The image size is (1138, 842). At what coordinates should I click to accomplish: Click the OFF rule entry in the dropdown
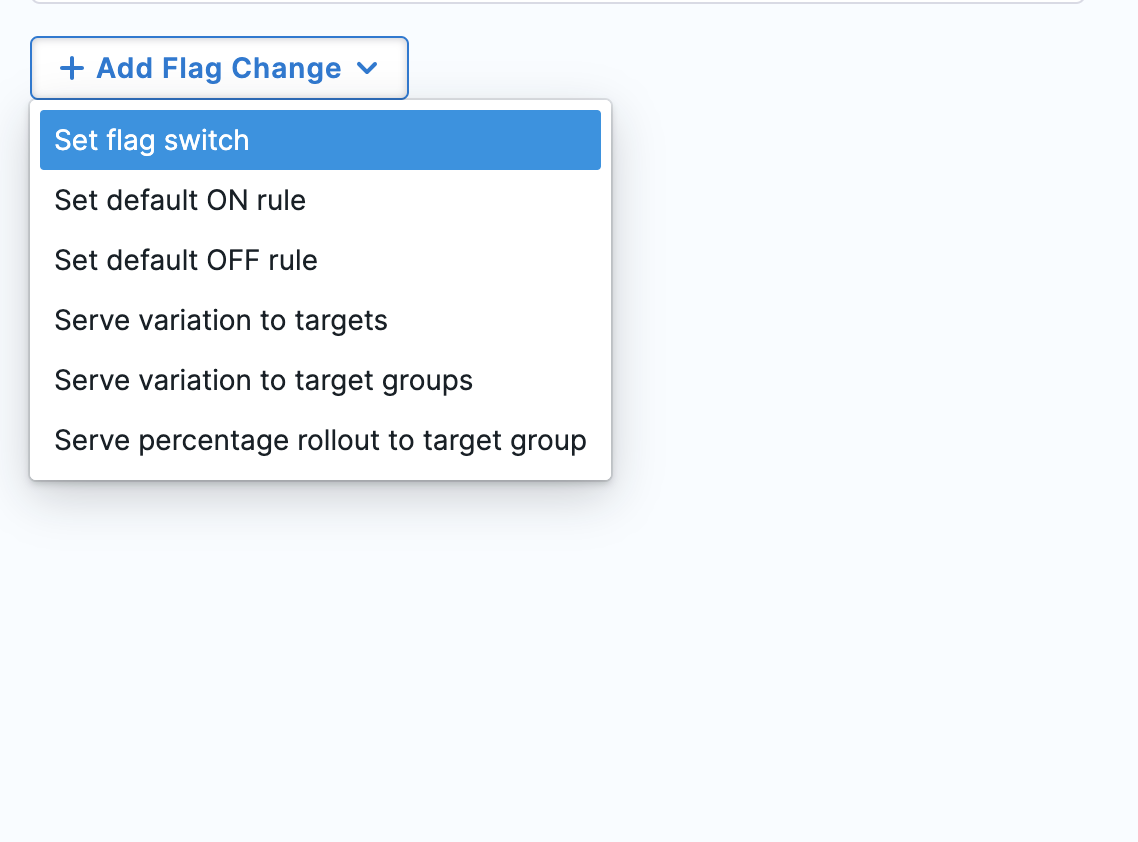tap(185, 260)
